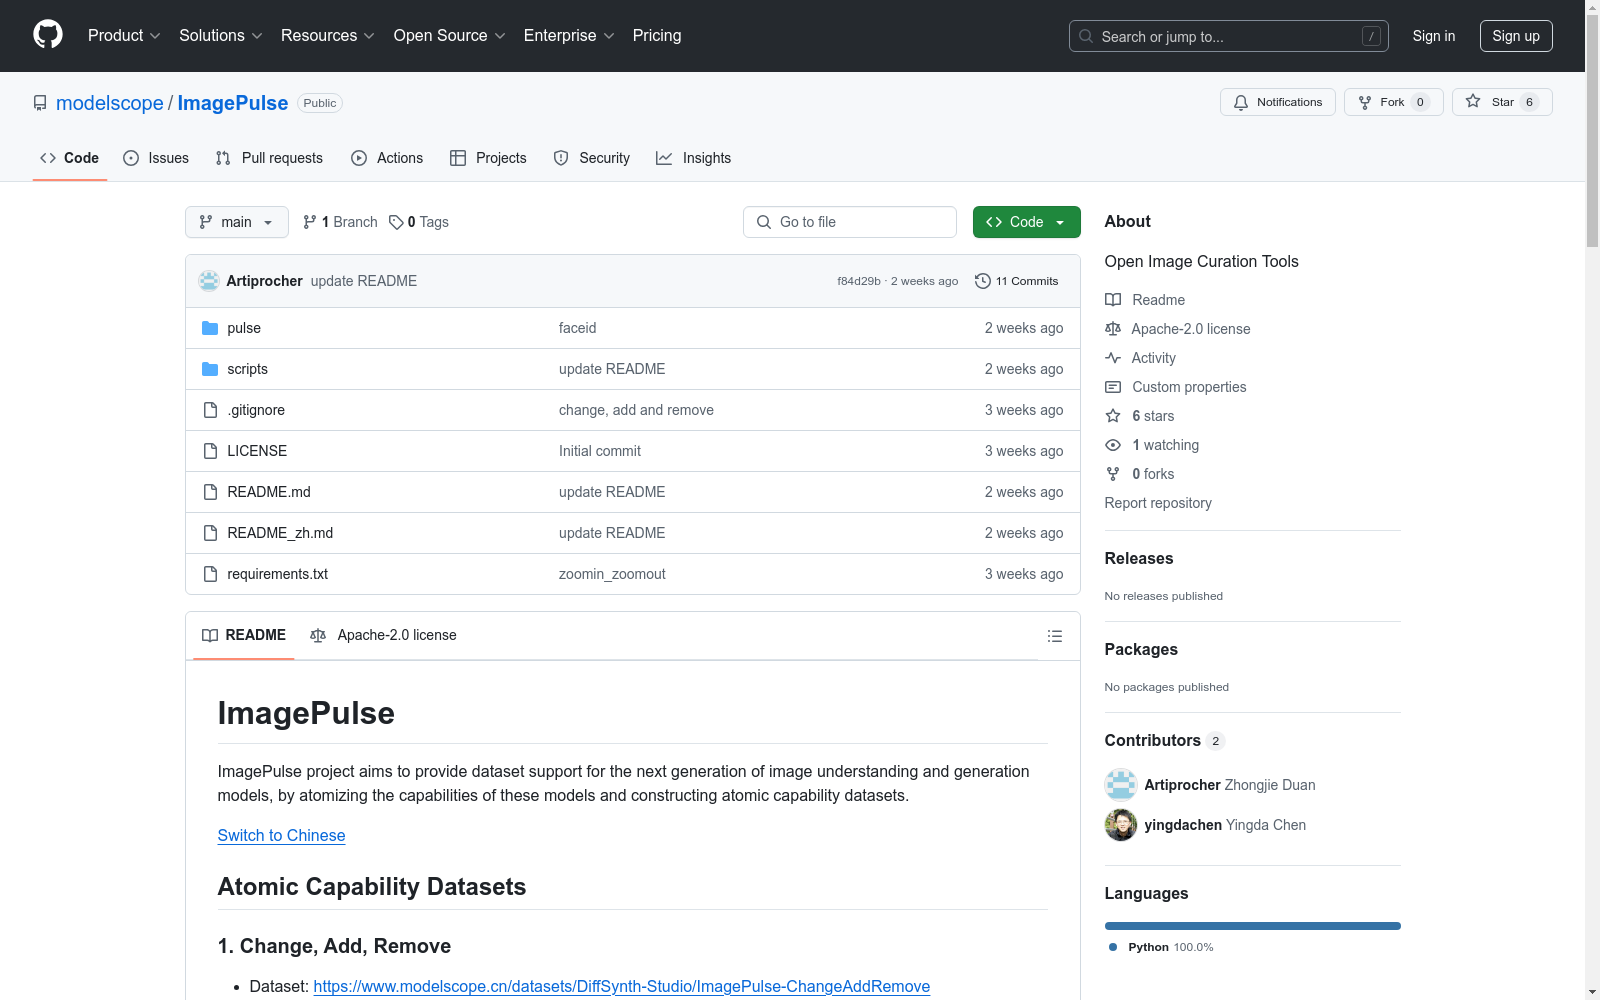This screenshot has height=1000, width=1600.
Task: Select the README tab in file viewer
Action: pos(244,635)
